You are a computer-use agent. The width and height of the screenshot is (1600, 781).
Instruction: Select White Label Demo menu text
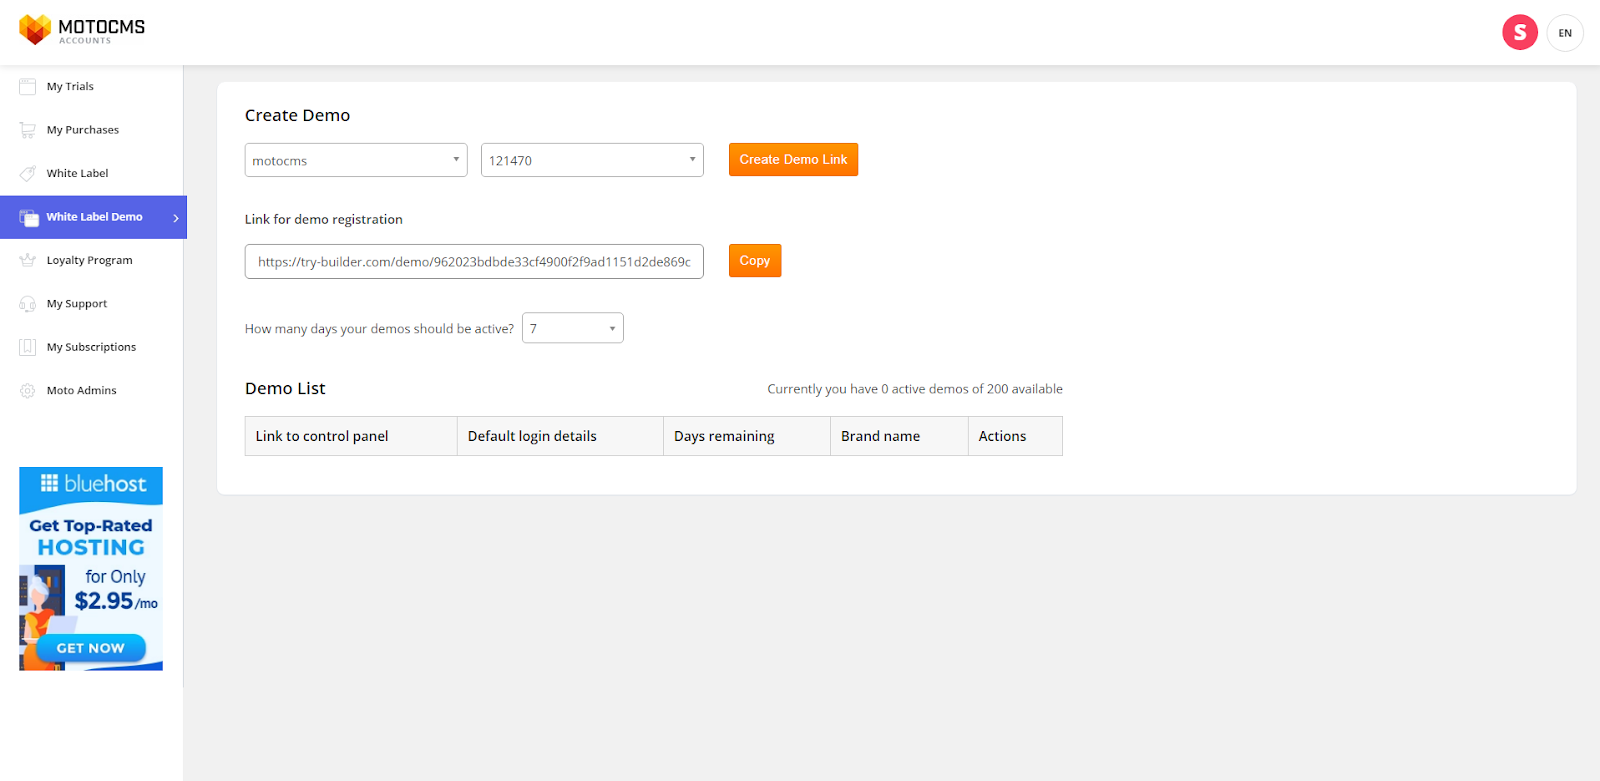pyautogui.click(x=94, y=217)
